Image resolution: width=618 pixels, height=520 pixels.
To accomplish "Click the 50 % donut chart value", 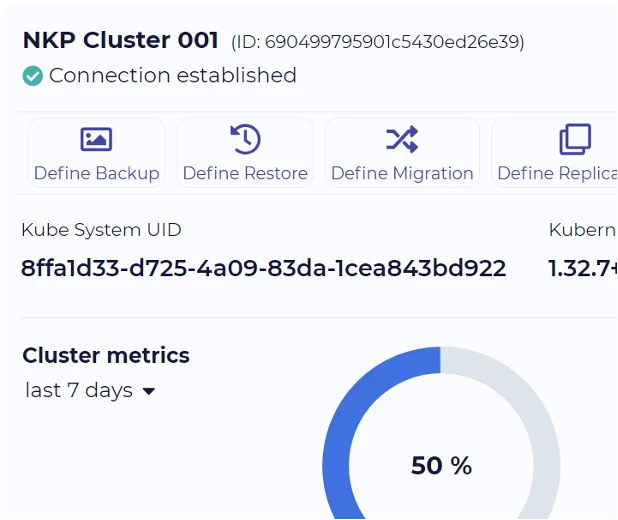I will coord(441,466).
